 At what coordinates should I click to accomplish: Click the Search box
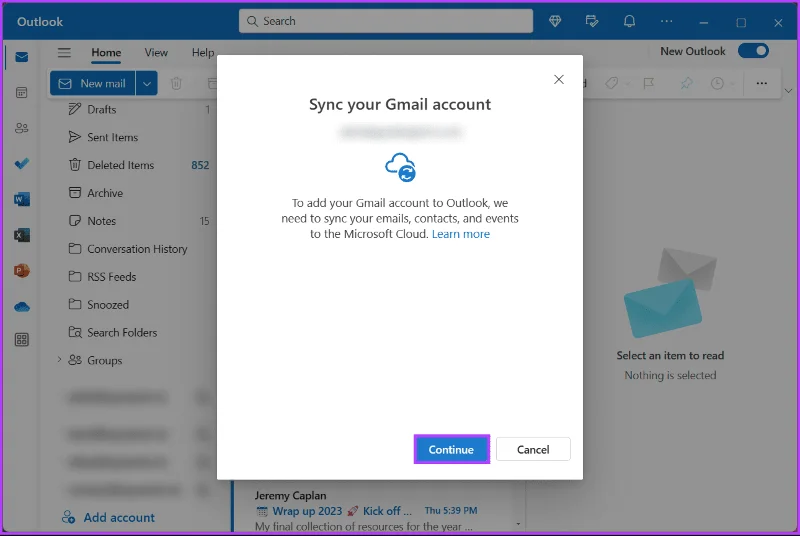point(386,21)
